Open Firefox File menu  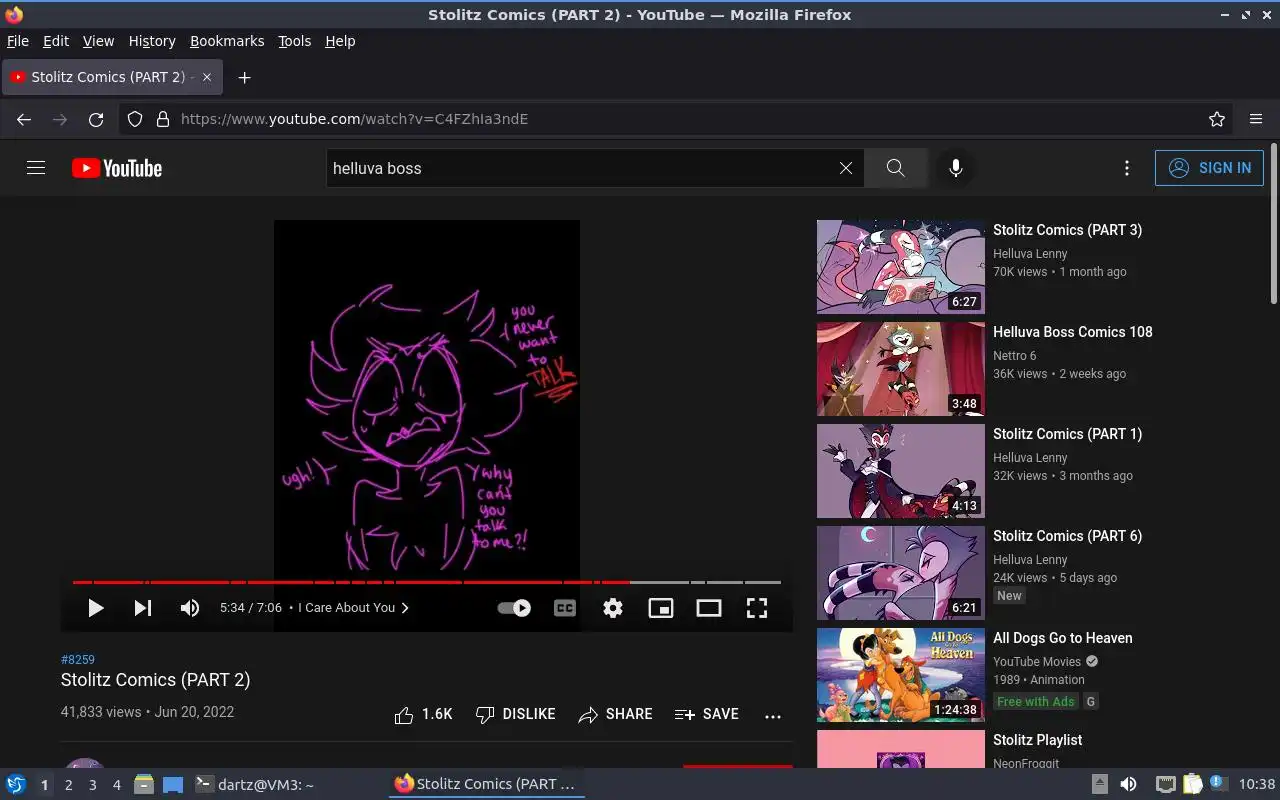tap(18, 41)
